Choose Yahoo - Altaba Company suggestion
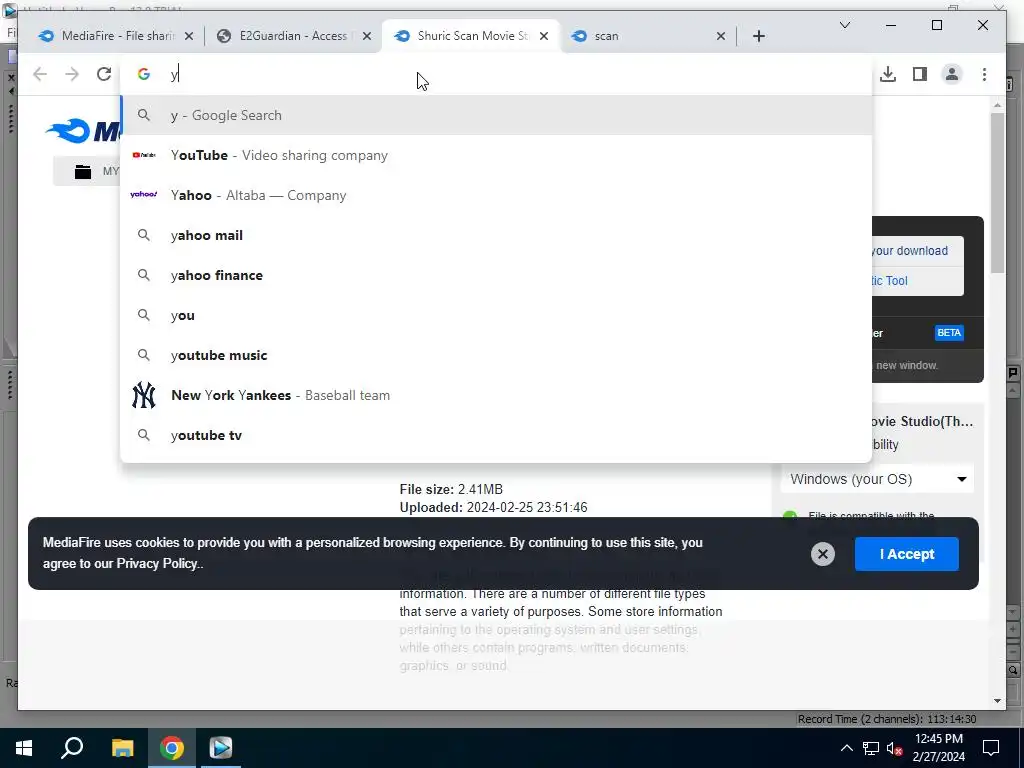This screenshot has height=768, width=1024. 496,195
